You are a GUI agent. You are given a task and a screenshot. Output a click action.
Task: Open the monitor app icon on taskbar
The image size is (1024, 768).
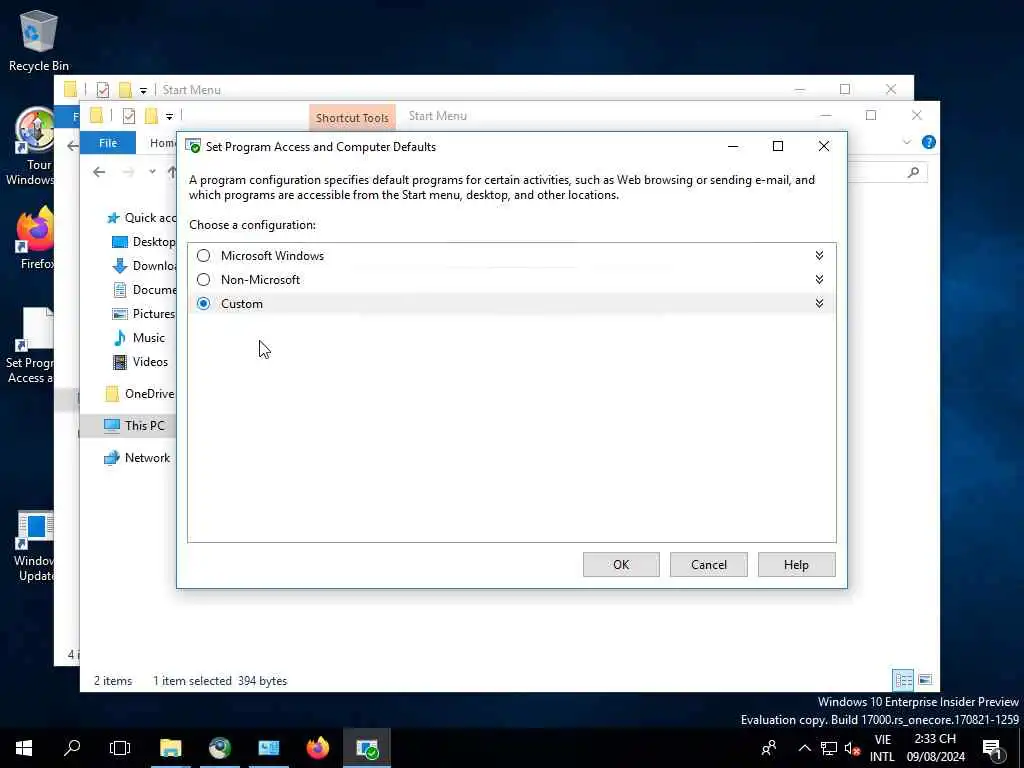268,748
